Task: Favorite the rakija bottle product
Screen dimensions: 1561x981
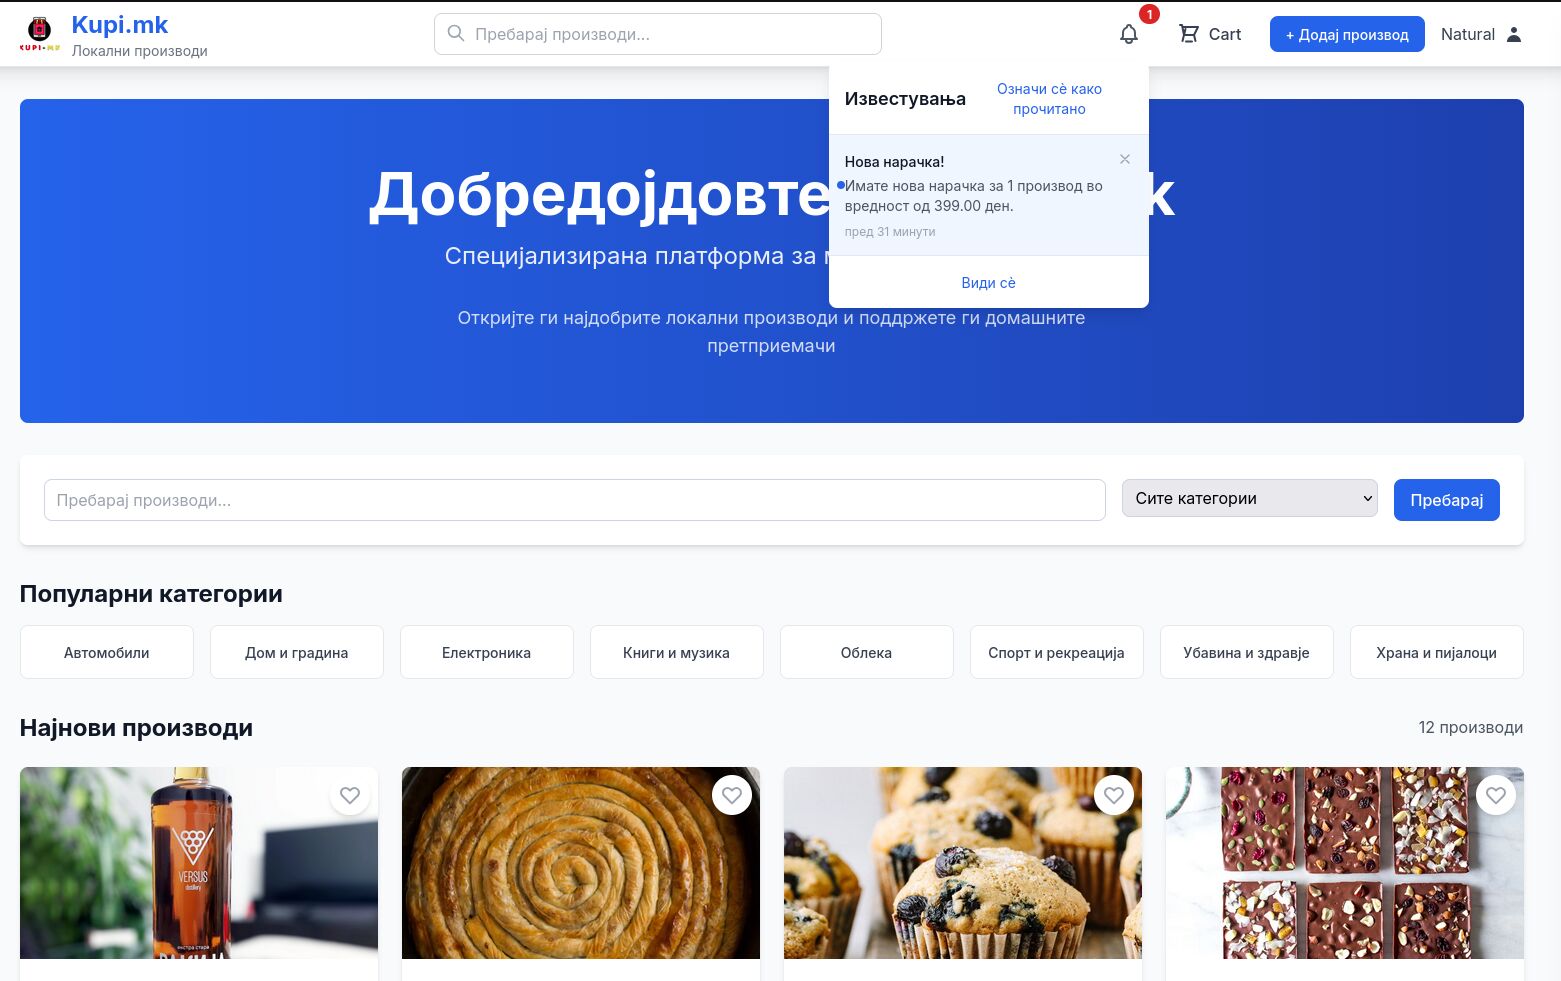Action: tap(350, 795)
